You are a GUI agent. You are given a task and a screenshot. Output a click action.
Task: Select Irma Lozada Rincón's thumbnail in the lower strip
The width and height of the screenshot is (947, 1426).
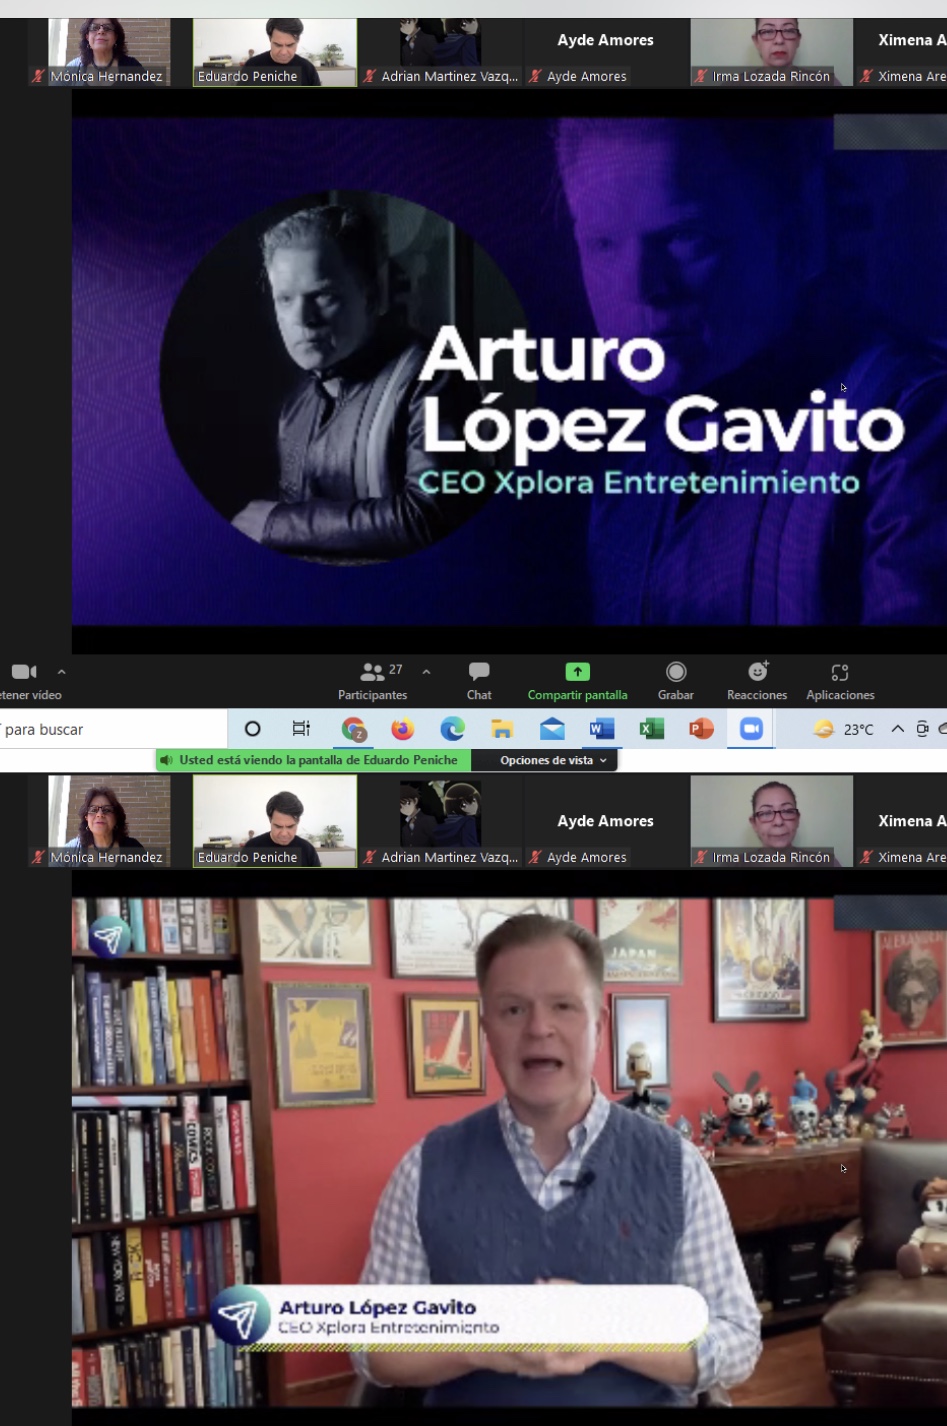pyautogui.click(x=771, y=821)
